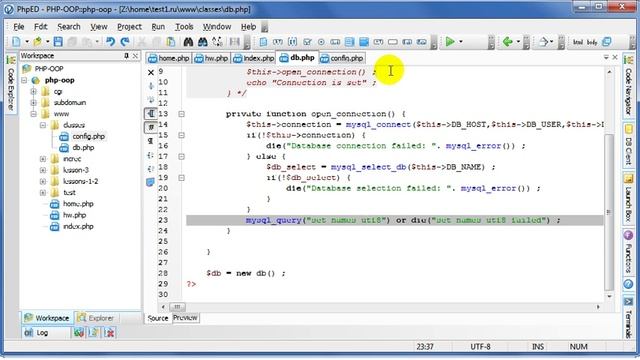
Task: Open the DB Client side panel
Action: pyautogui.click(x=628, y=144)
